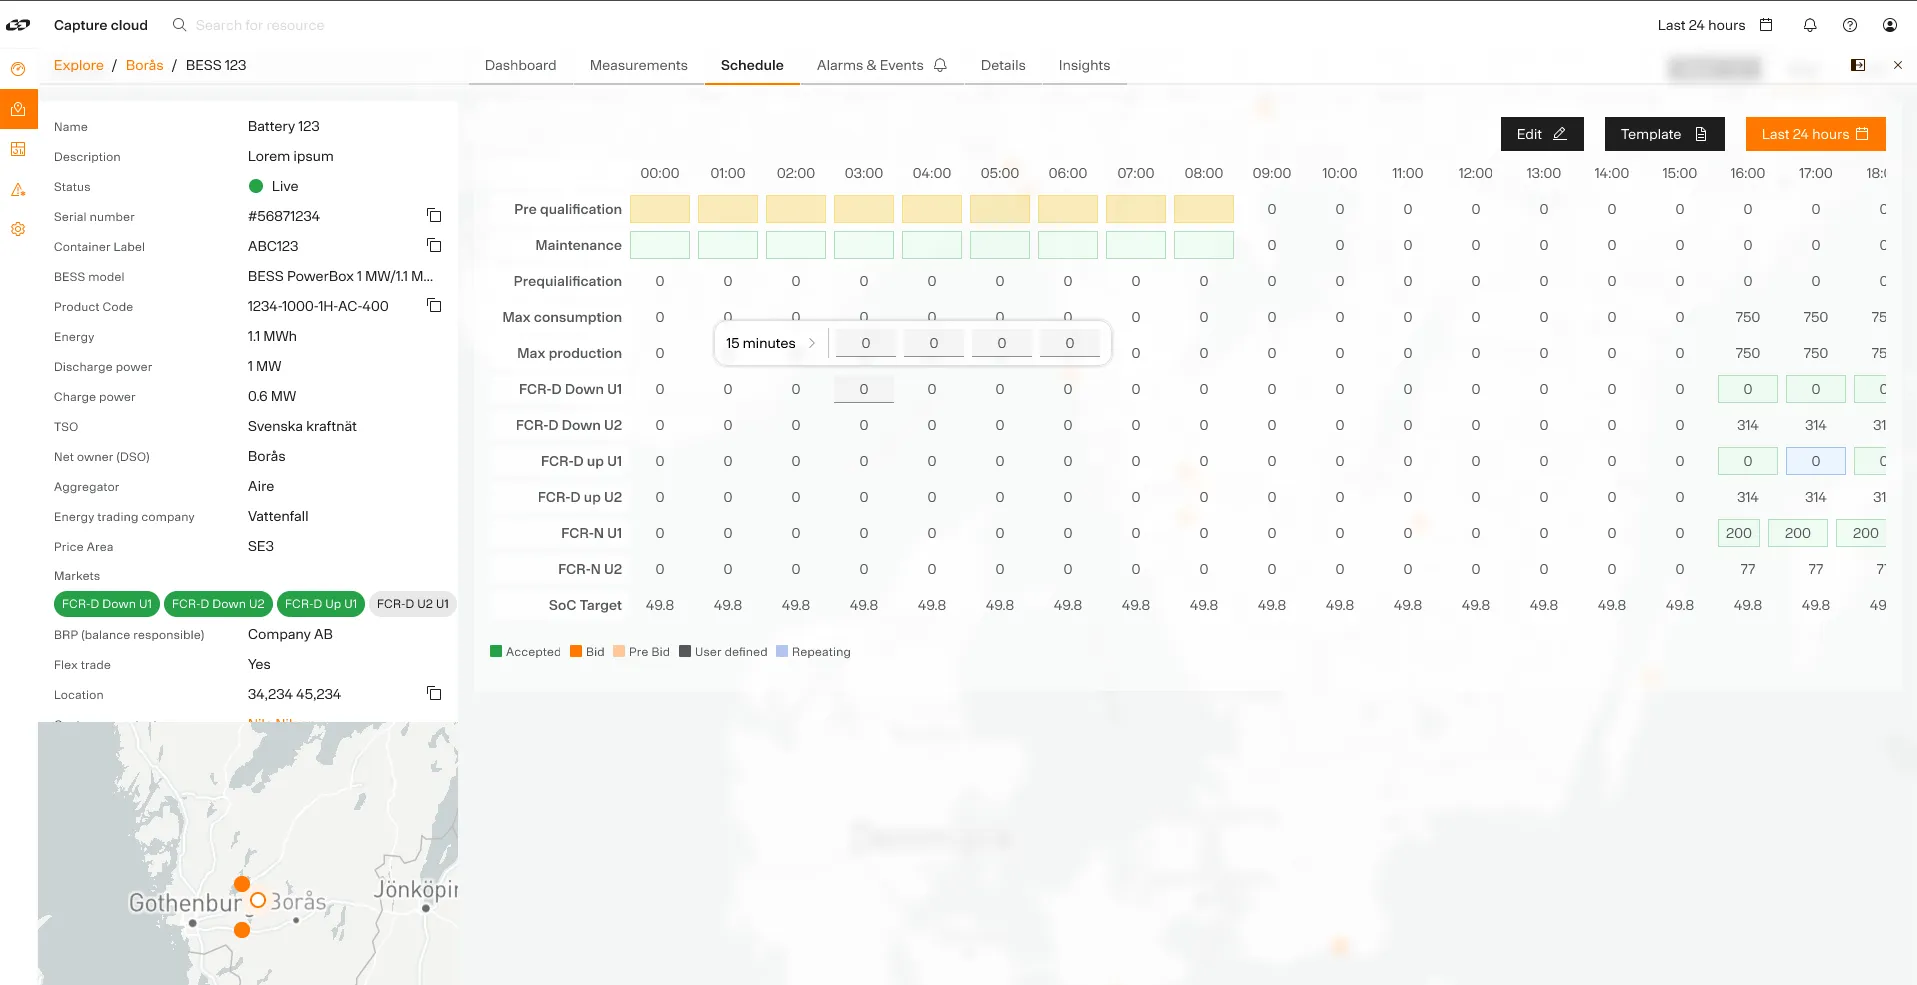Open the alarms triangle sidebar icon
Image resolution: width=1917 pixels, height=985 pixels.
click(18, 189)
